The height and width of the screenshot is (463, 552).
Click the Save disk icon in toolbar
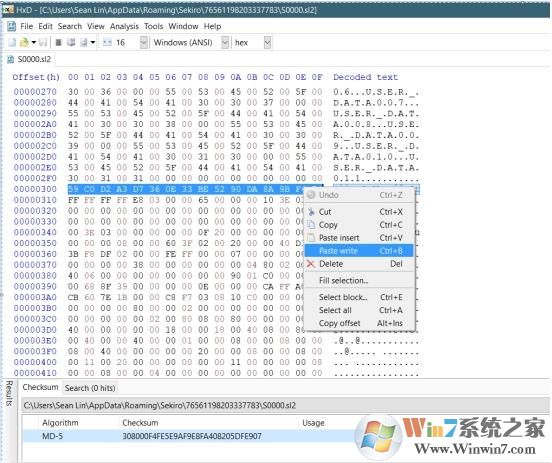pyautogui.click(x=43, y=43)
